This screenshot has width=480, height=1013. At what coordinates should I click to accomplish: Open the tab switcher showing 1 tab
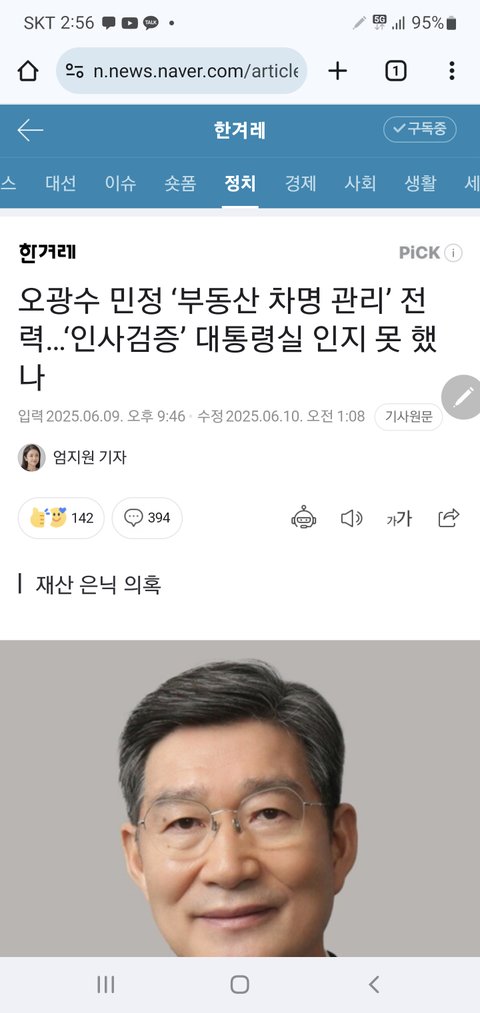click(395, 70)
